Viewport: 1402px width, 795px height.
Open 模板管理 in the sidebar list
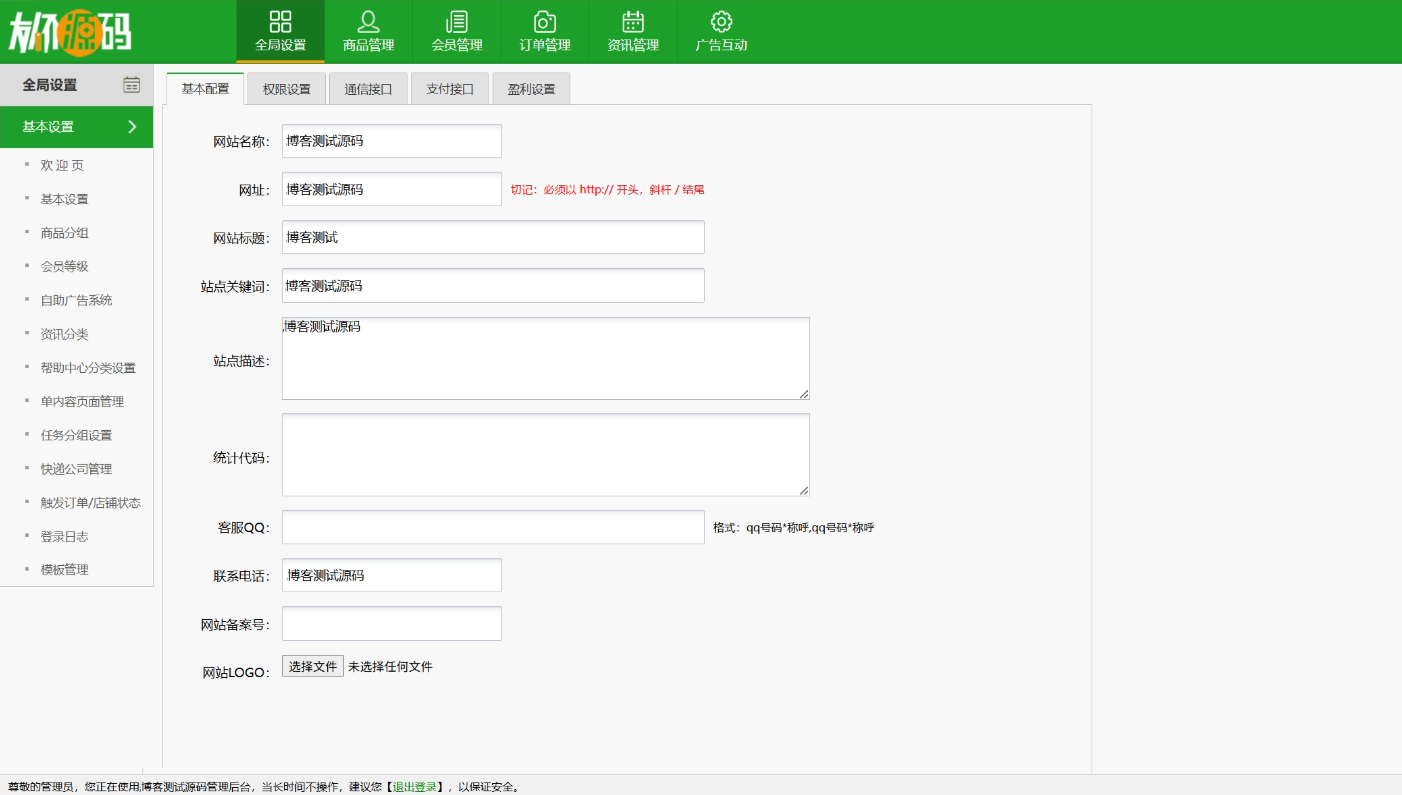point(64,570)
